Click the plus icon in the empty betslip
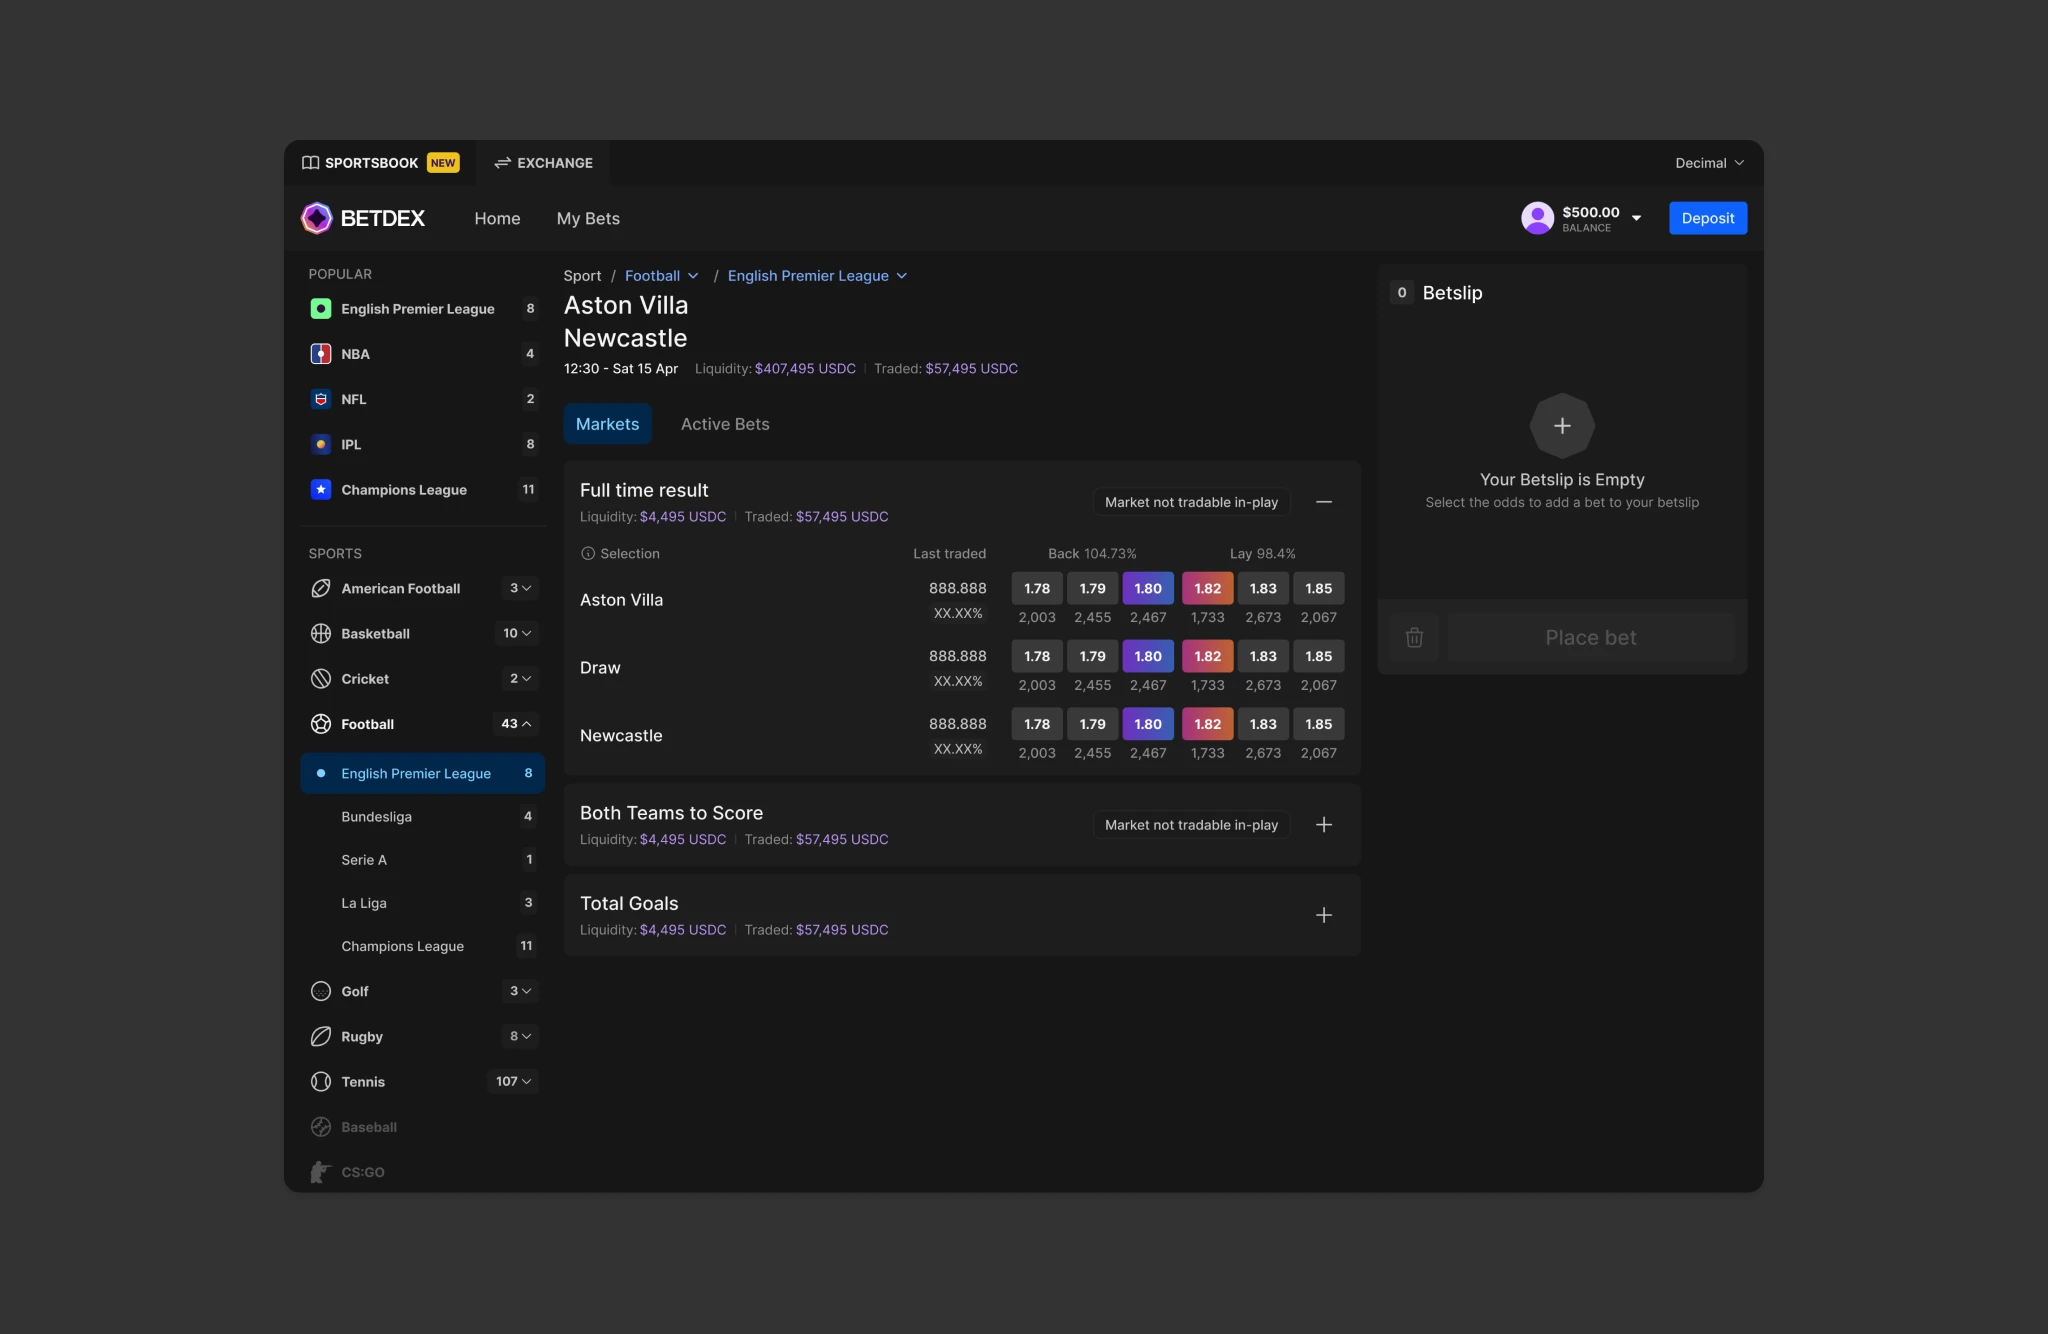The height and width of the screenshot is (1334, 2048). (x=1562, y=425)
